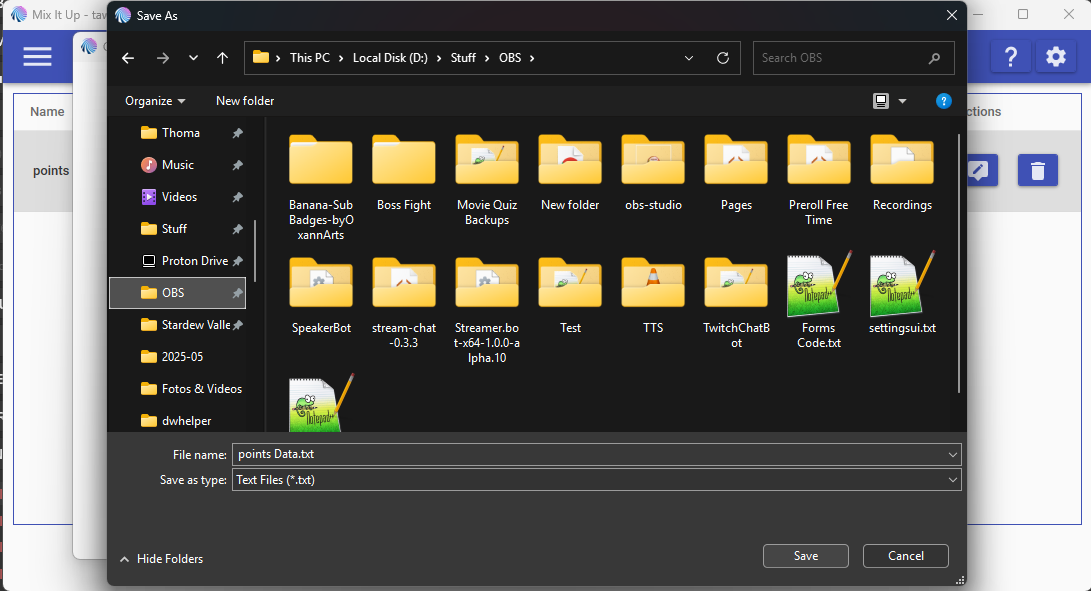
Task: Refresh the OBS folder view
Action: pyautogui.click(x=723, y=58)
